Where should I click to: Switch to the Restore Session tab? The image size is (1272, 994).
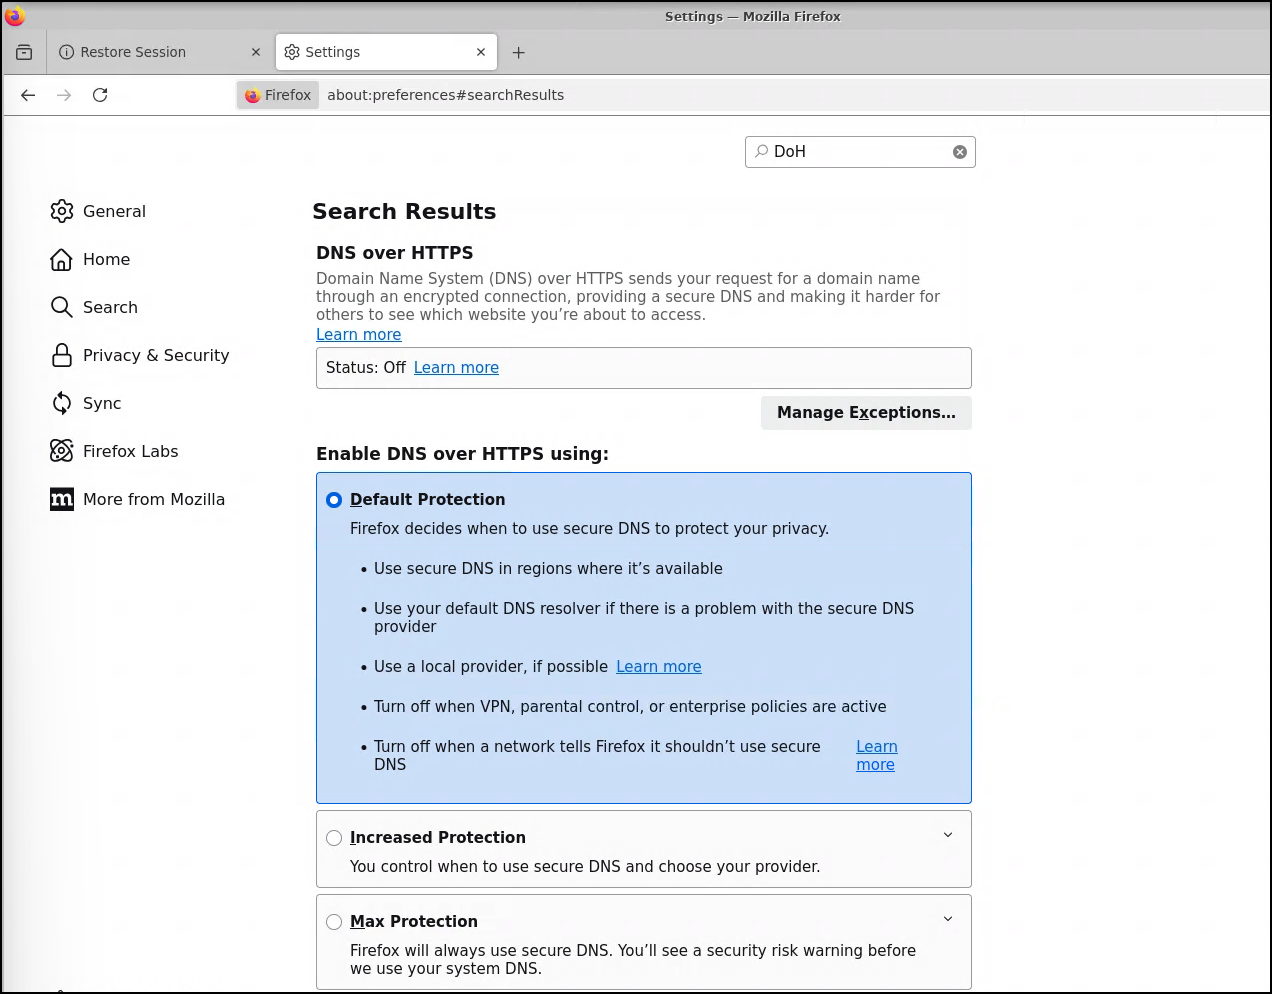[160, 52]
